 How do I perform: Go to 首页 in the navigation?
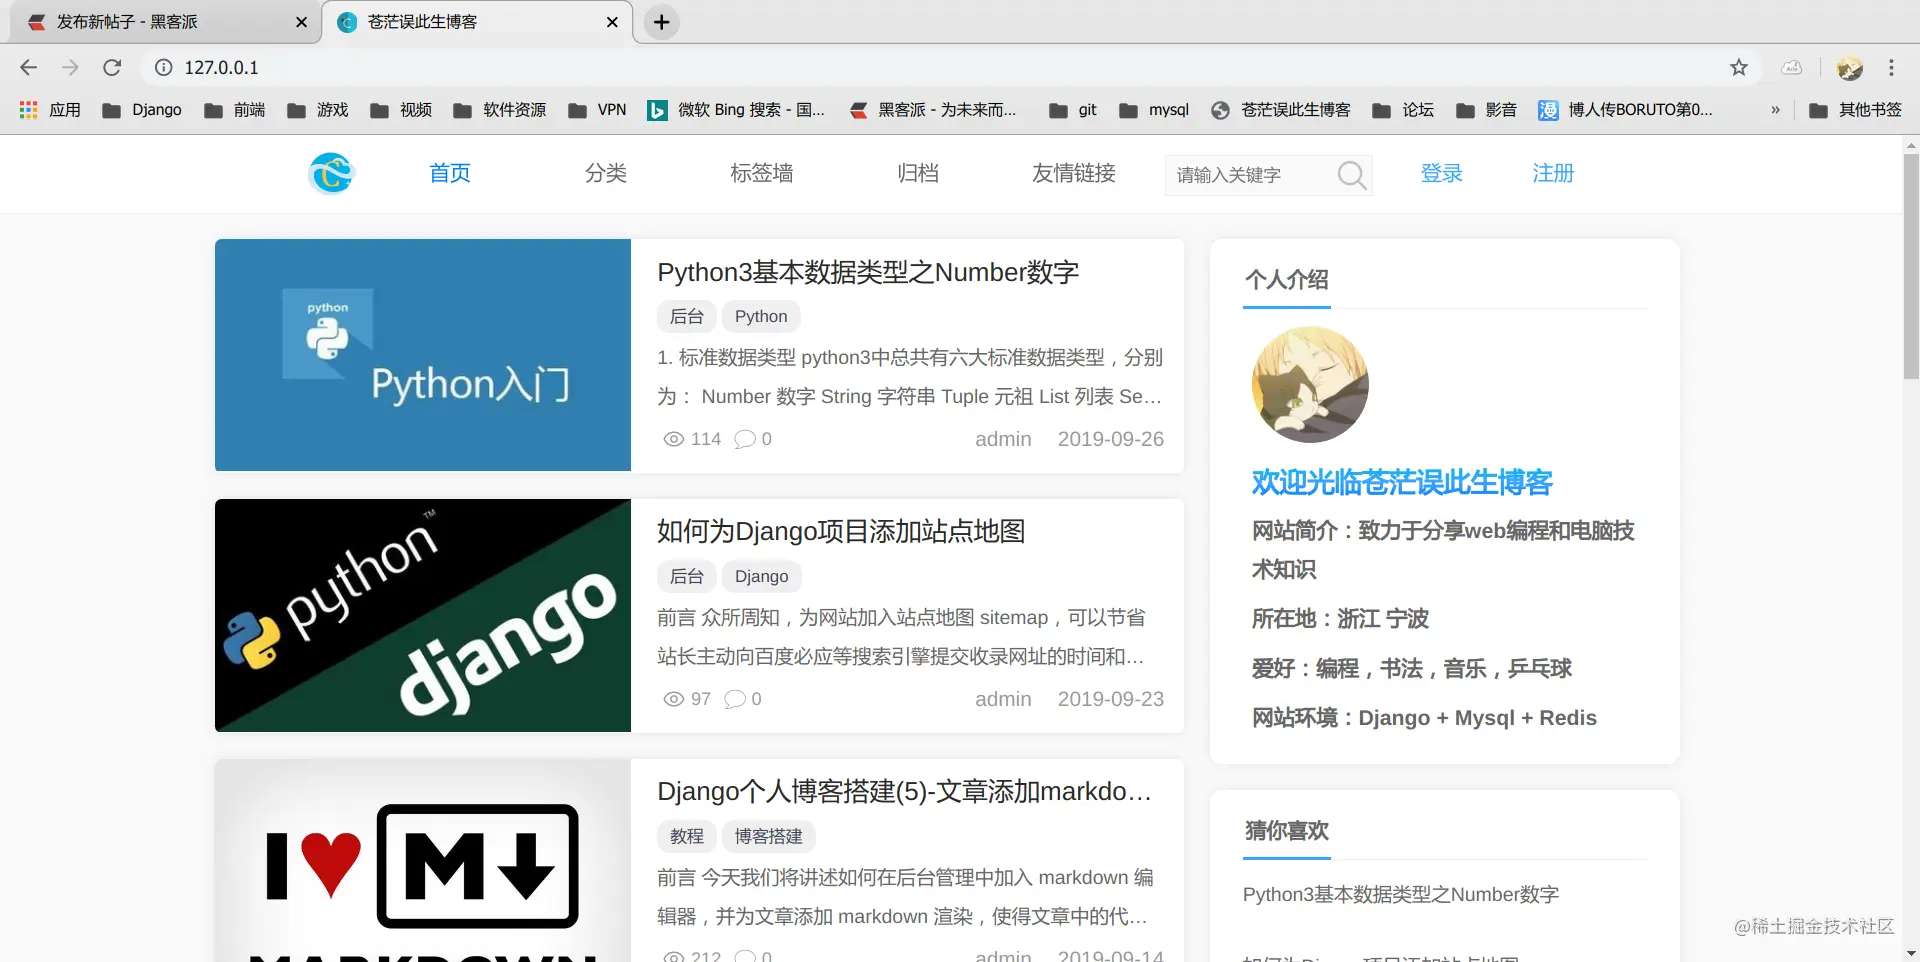[450, 173]
